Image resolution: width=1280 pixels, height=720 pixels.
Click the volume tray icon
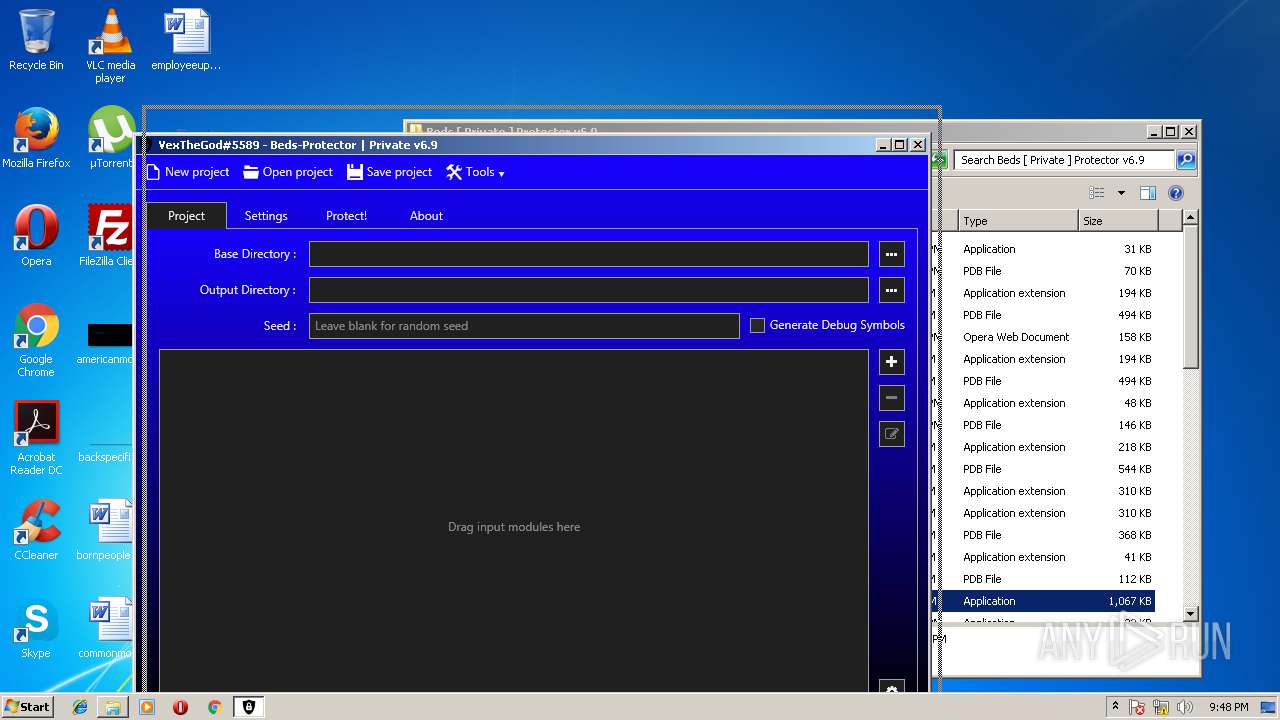tap(1186, 707)
